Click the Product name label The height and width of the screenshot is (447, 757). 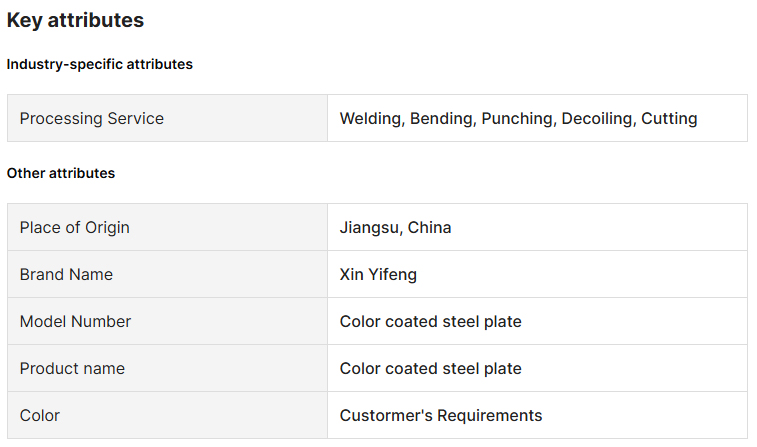point(72,368)
